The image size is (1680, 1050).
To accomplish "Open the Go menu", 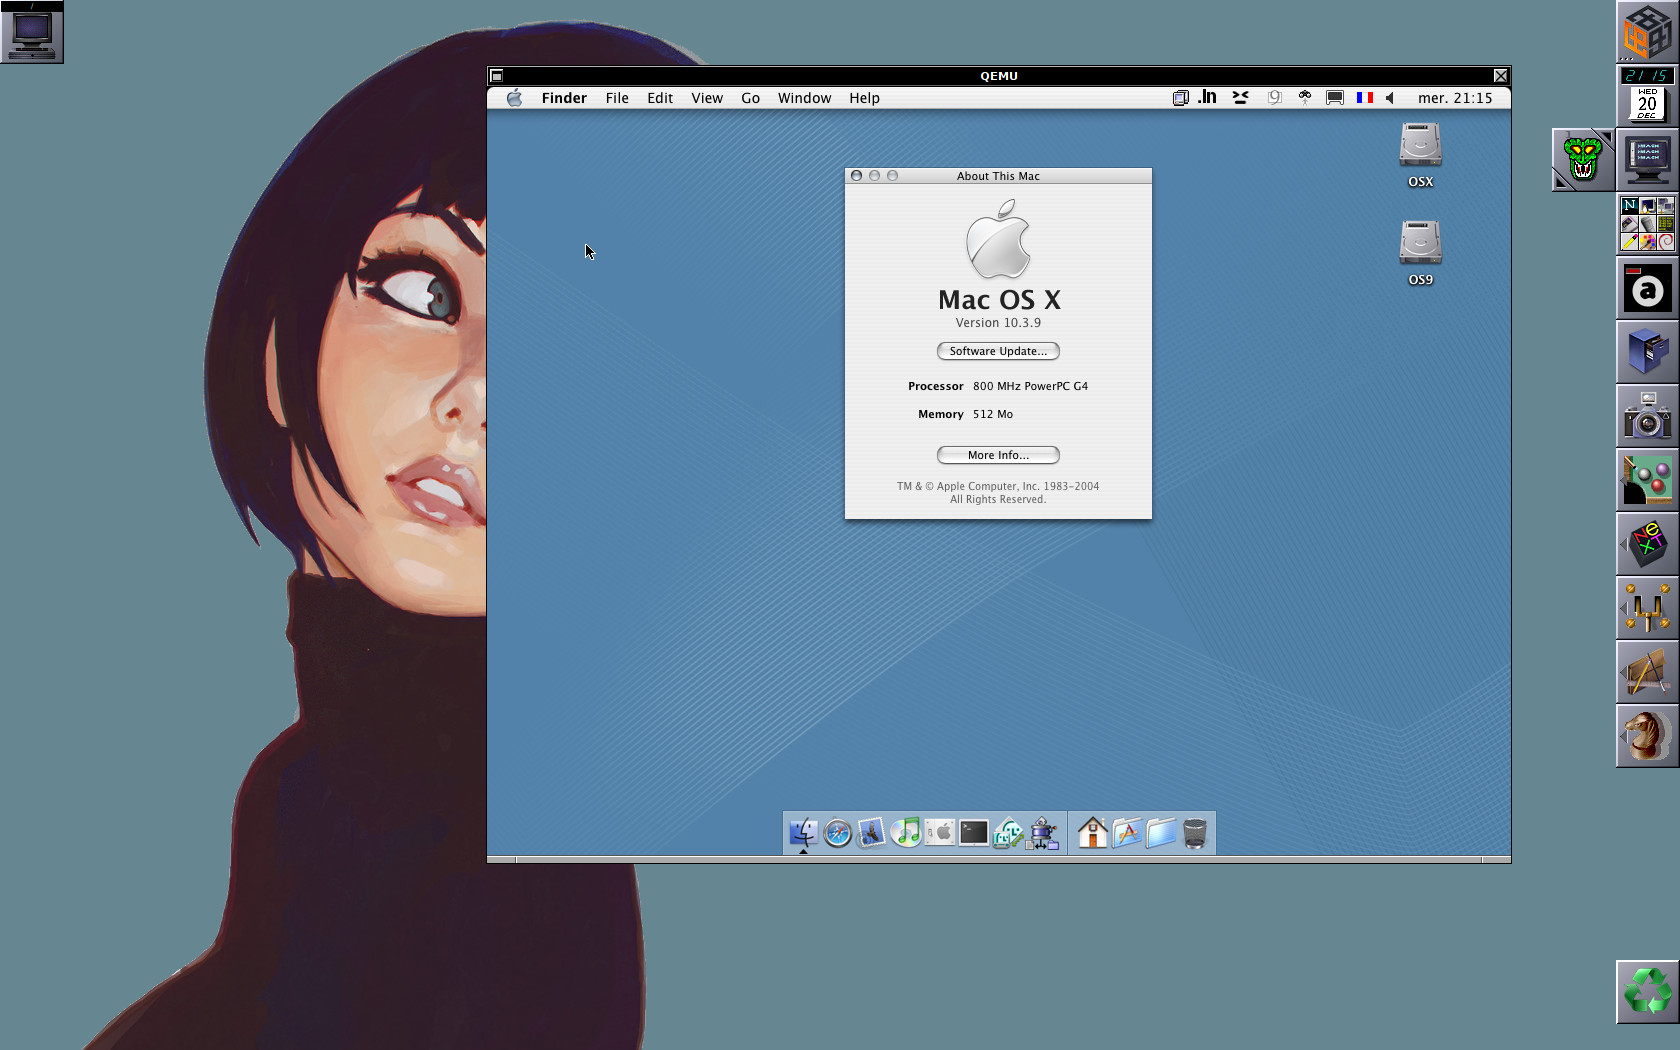I will (x=751, y=98).
